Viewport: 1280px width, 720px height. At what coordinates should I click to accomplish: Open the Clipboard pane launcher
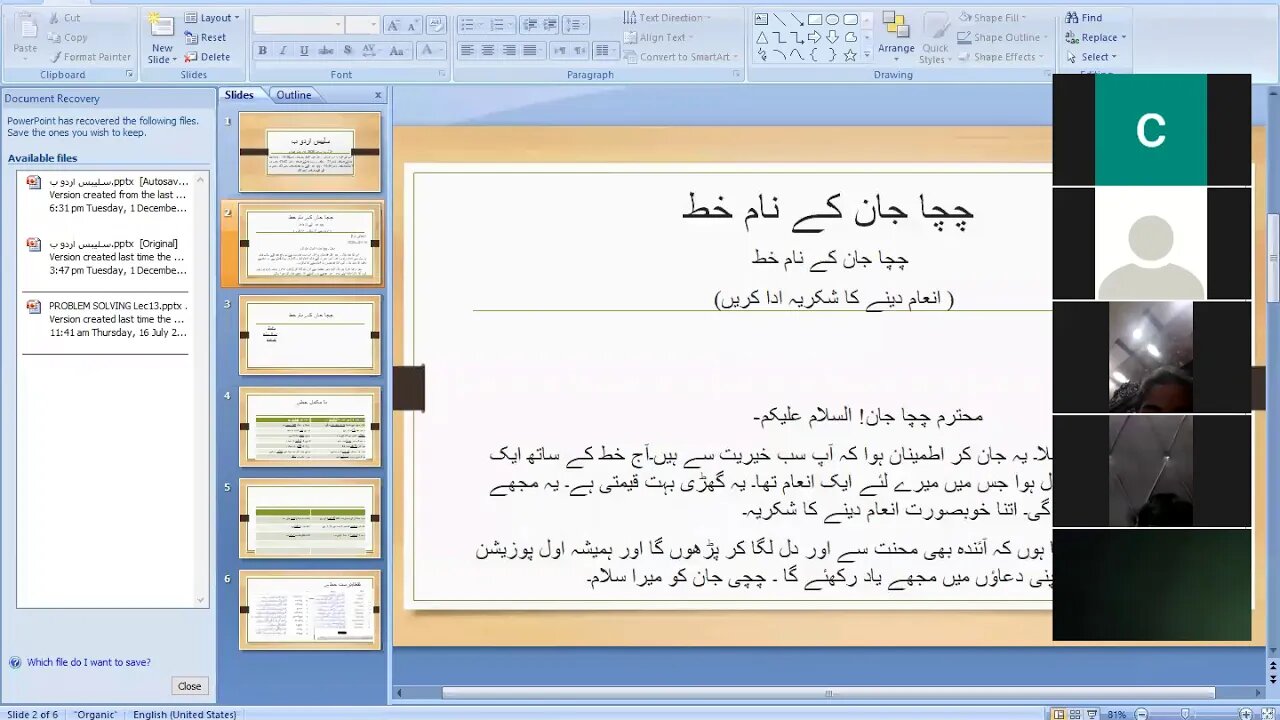(129, 74)
